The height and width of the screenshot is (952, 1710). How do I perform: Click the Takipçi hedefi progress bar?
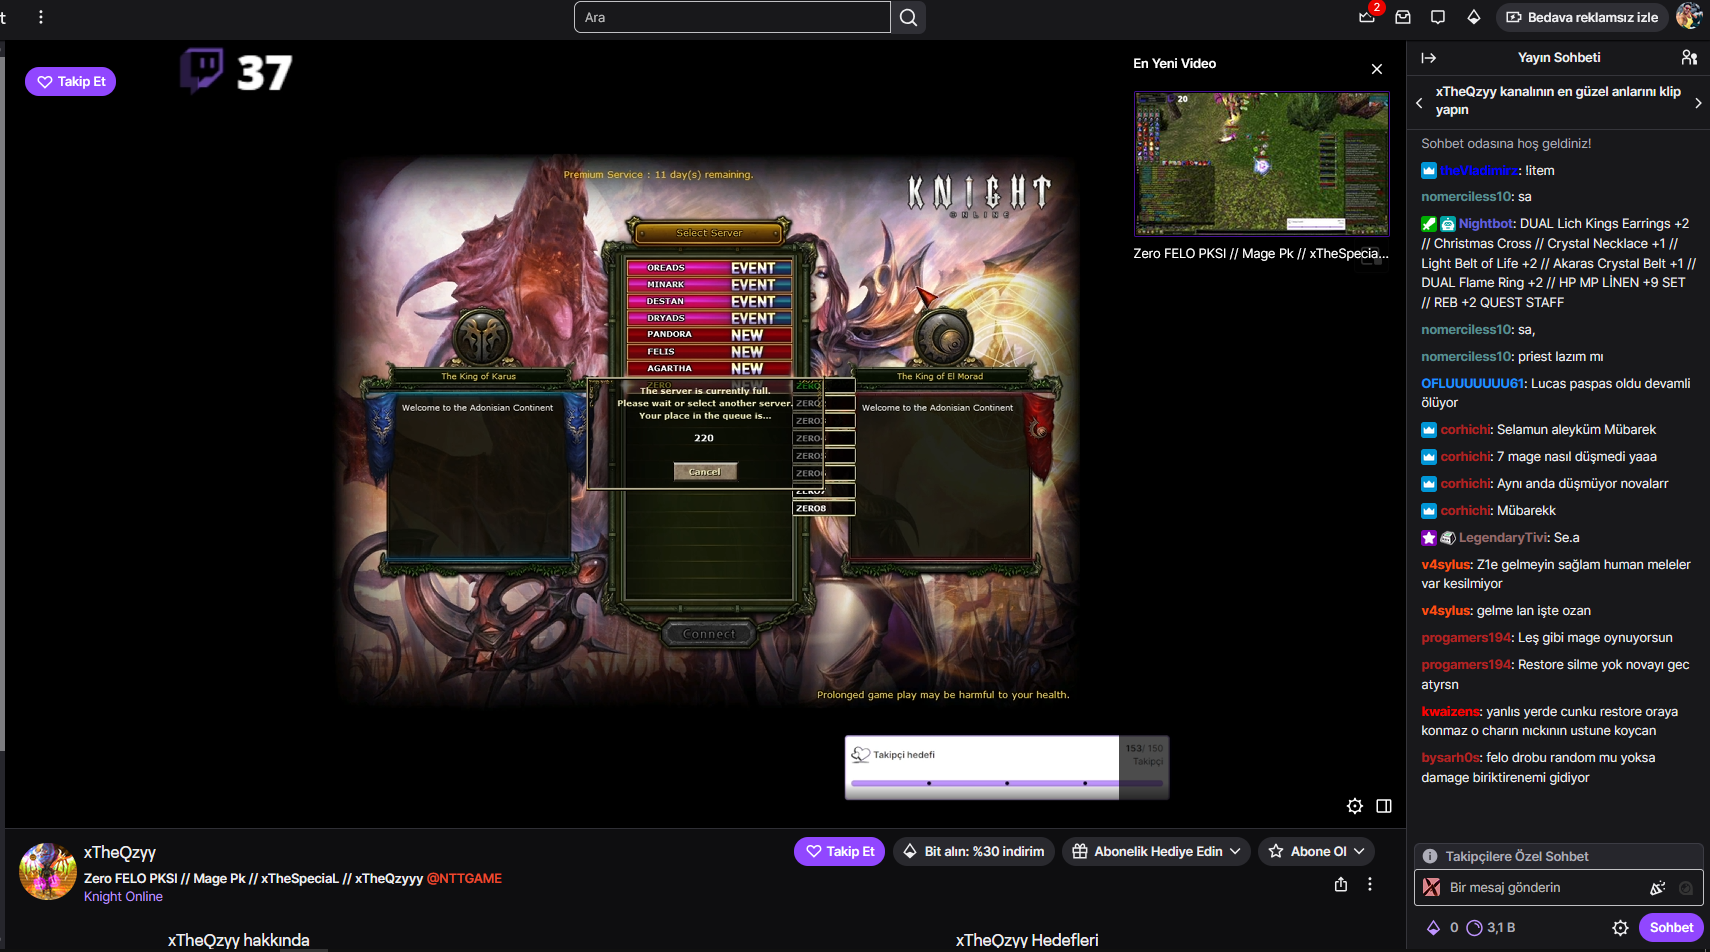pos(1007,783)
